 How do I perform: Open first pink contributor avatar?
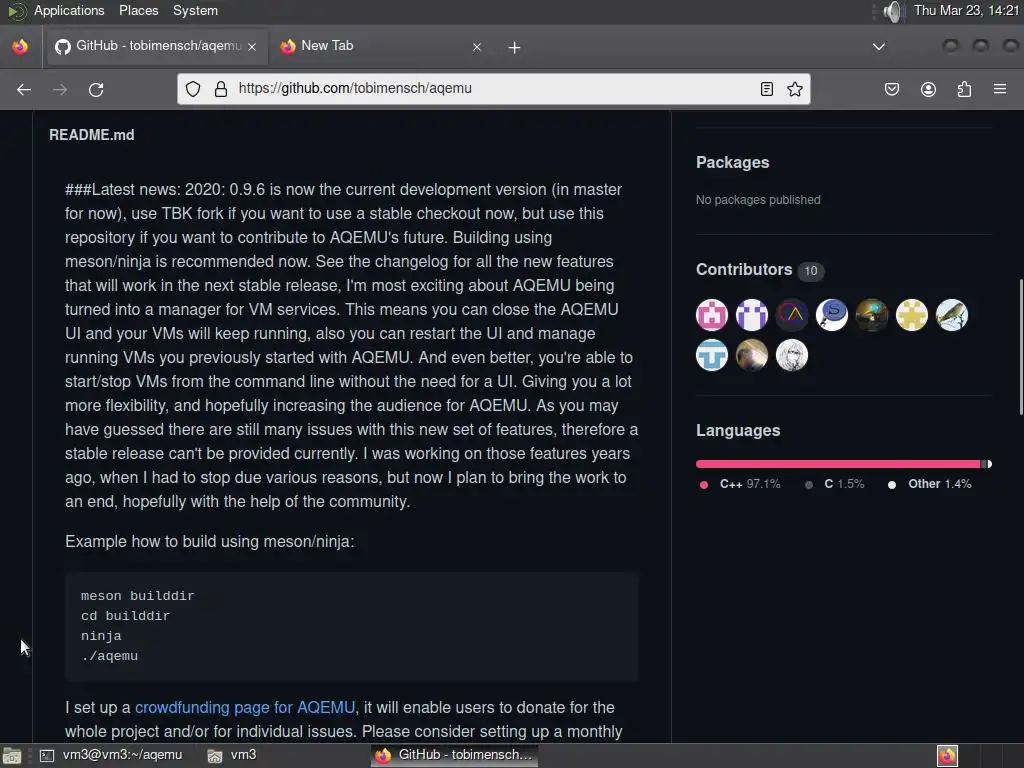click(x=712, y=315)
